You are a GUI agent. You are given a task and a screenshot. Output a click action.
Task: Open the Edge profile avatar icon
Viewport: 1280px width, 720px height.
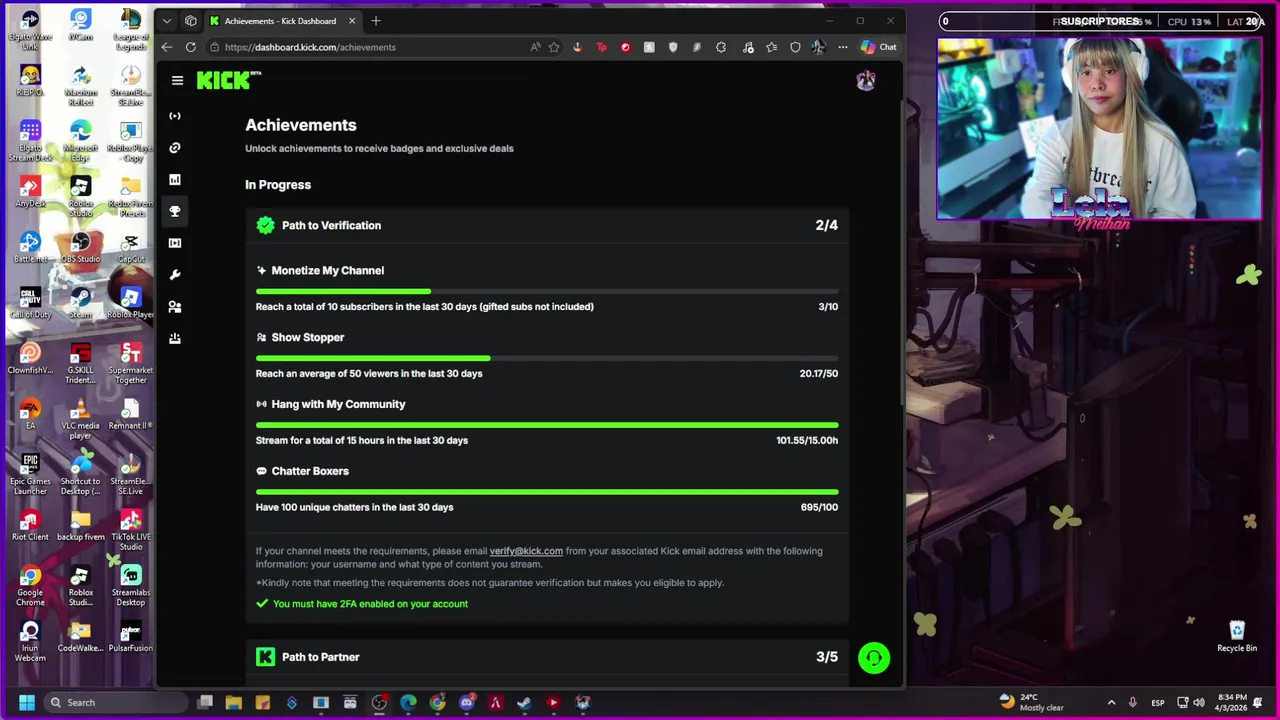[819, 47]
